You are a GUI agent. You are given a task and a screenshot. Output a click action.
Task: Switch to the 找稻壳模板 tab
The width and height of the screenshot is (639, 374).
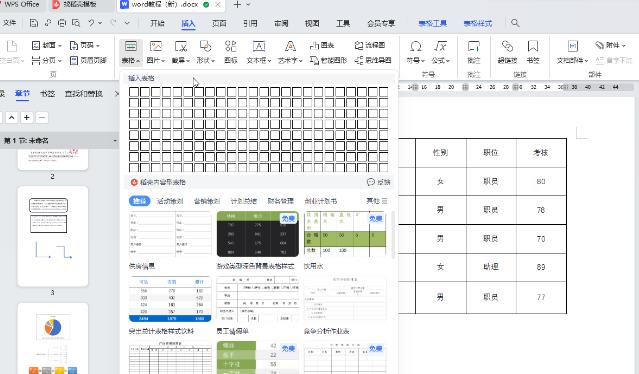point(80,4)
